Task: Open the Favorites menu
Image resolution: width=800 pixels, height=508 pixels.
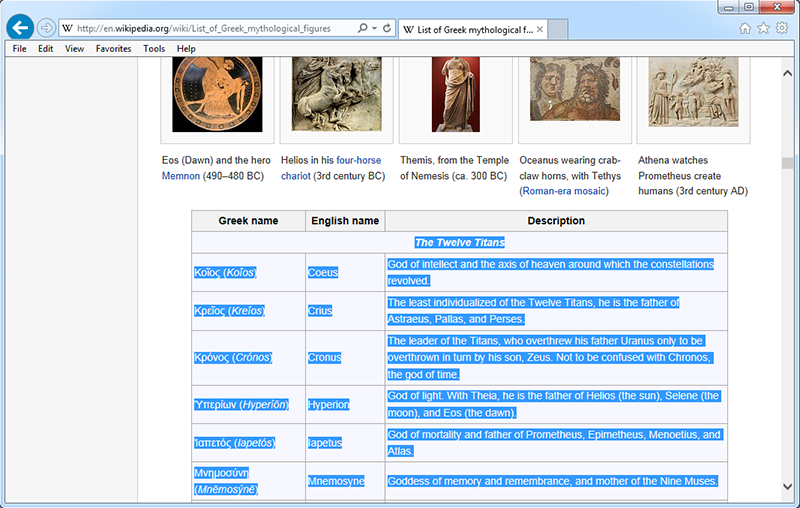Action: [x=113, y=48]
